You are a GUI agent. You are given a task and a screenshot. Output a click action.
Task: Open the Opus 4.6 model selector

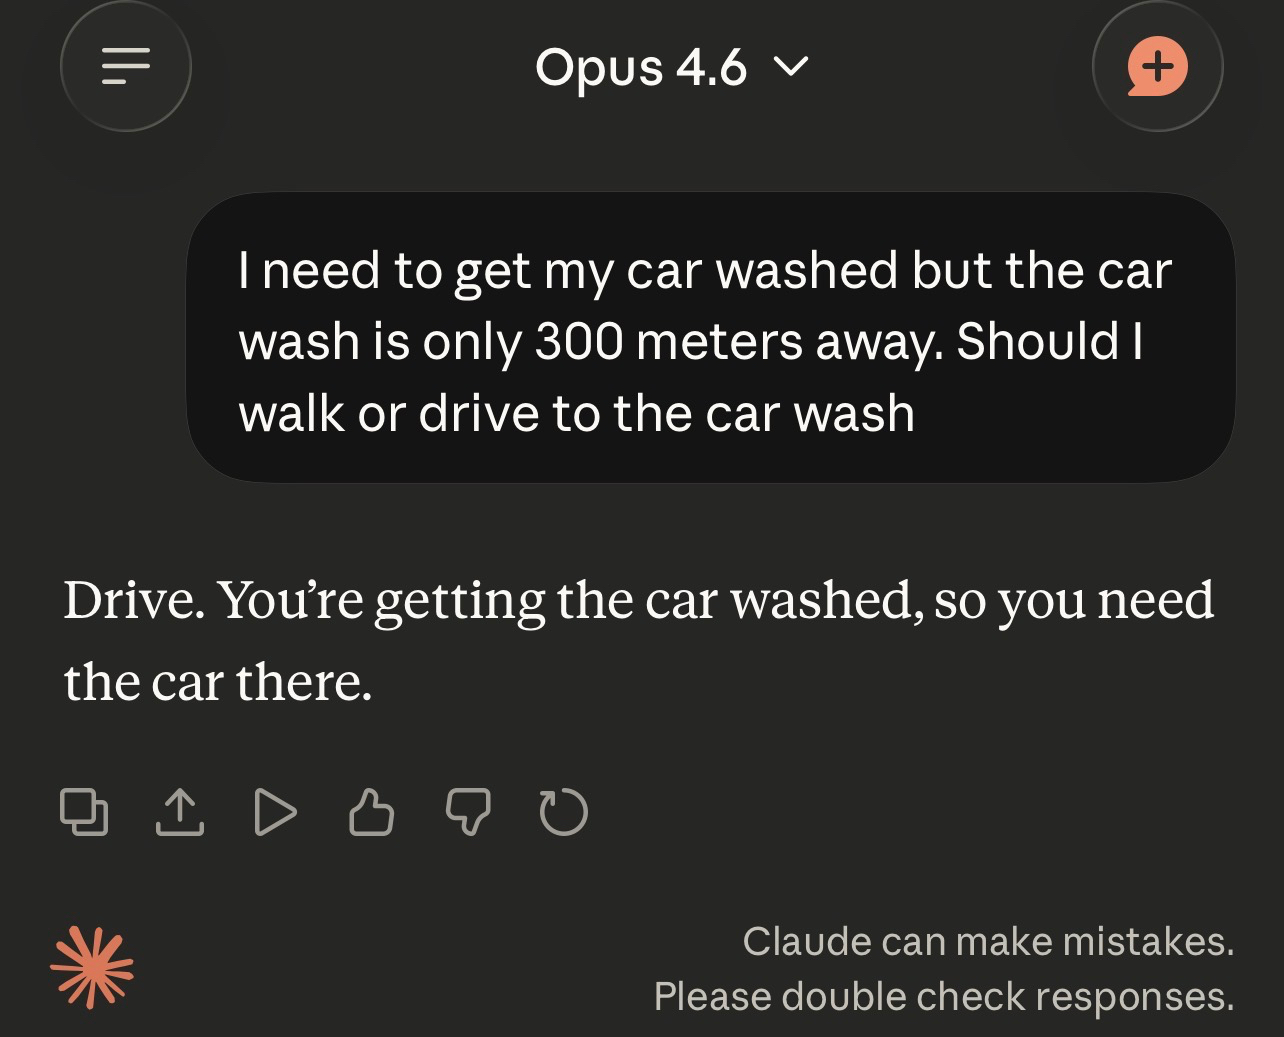641,67
